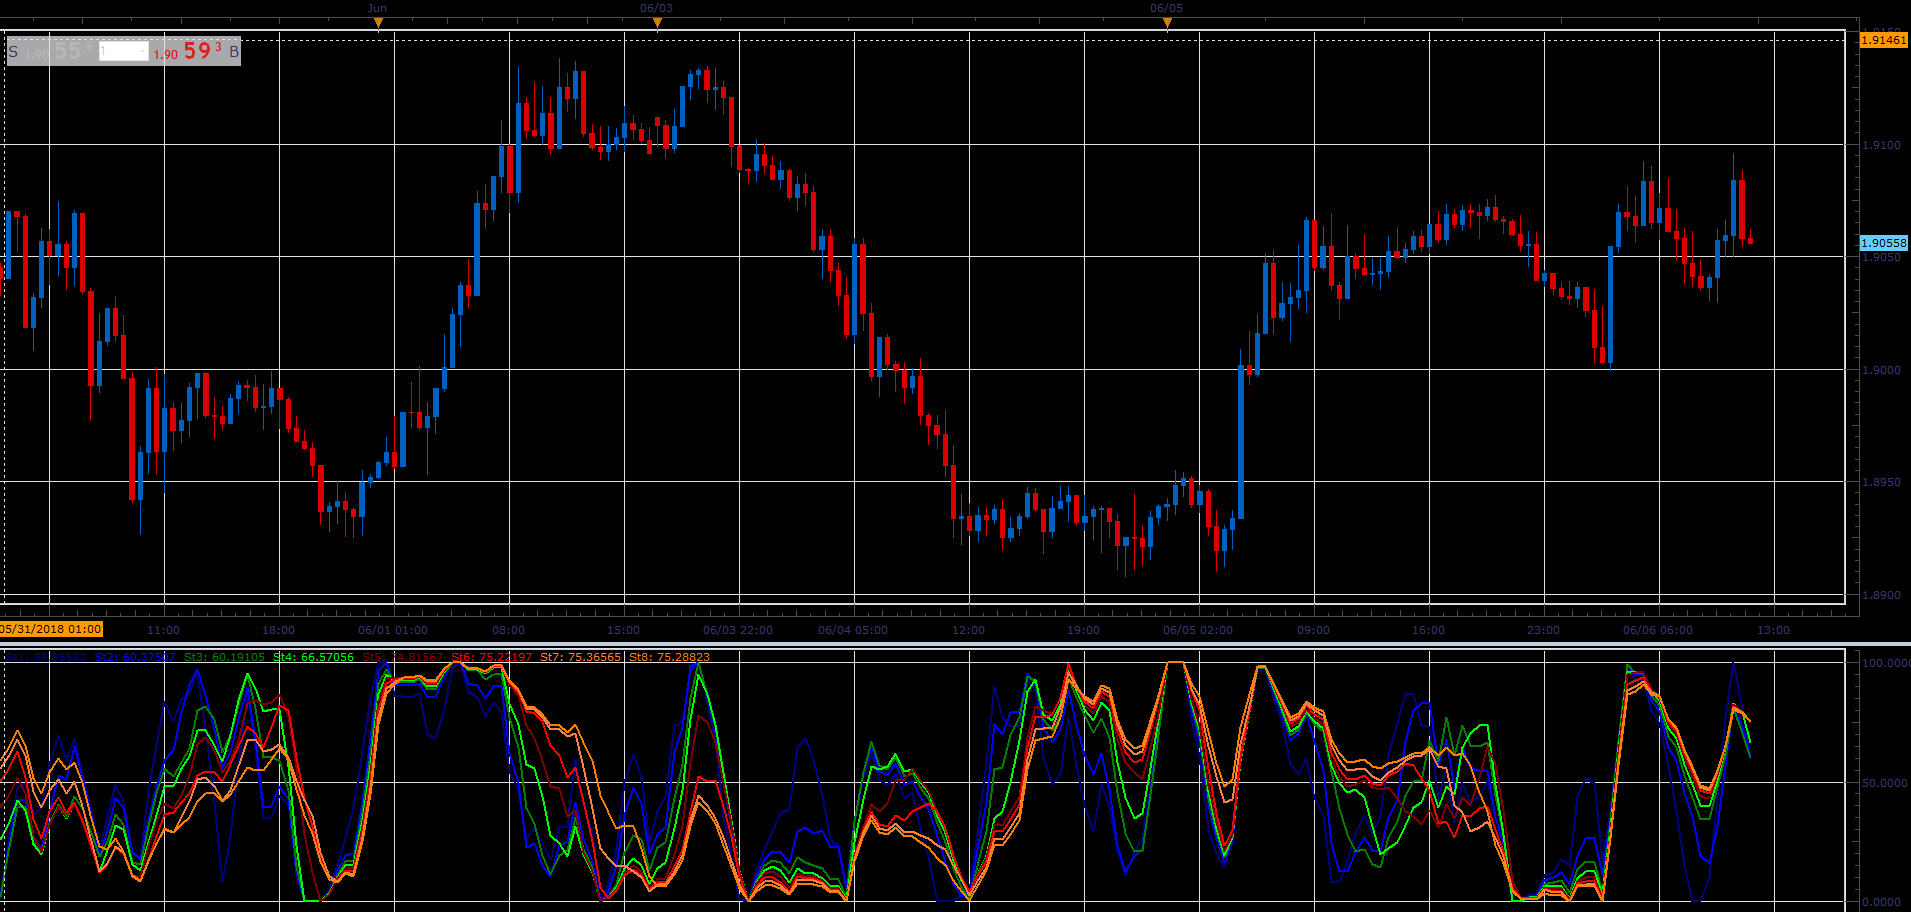Click the 06/05 02:00 time axis label
The width and height of the screenshot is (1911, 912).
1198,630
